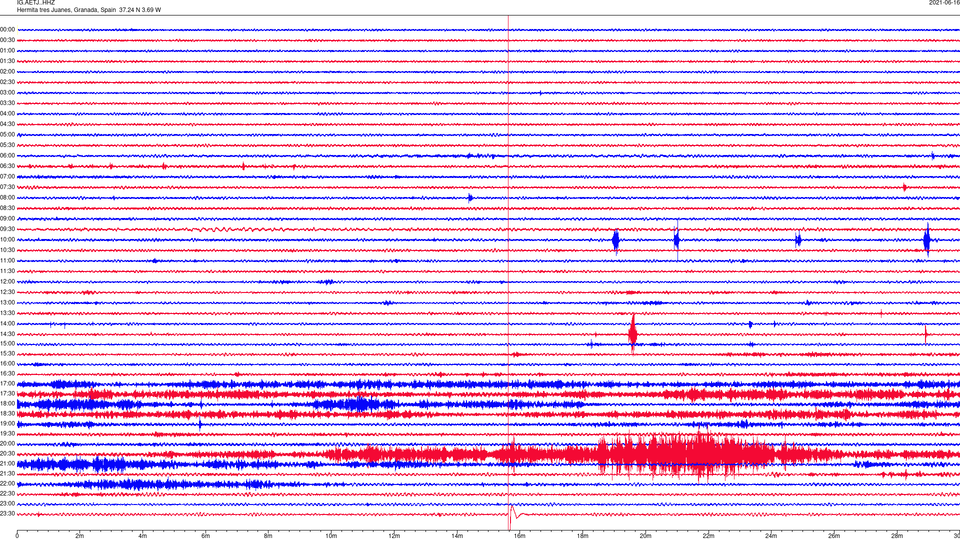Click the 19:00 time row label
The width and height of the screenshot is (960, 540).
click(x=7, y=423)
